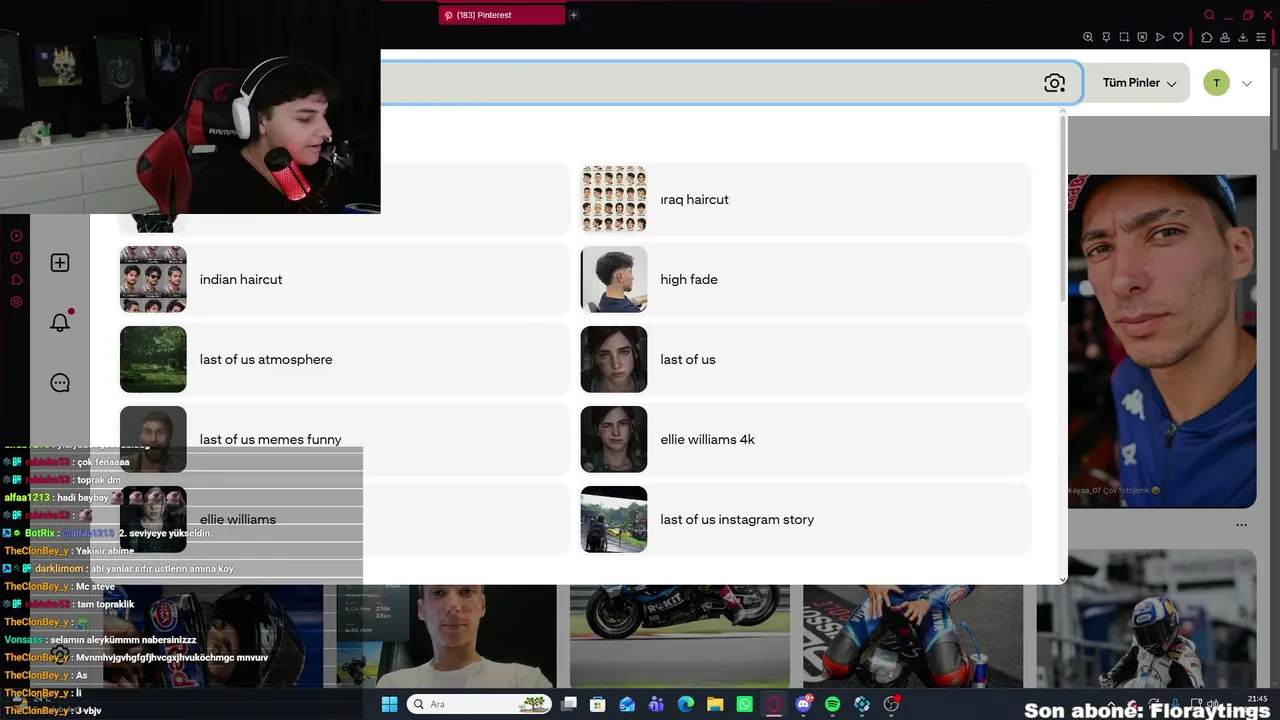Open the T profile avatar

tap(1216, 83)
